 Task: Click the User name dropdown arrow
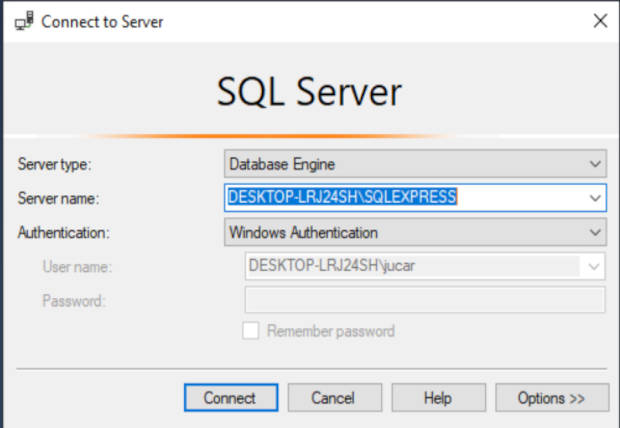(594, 266)
